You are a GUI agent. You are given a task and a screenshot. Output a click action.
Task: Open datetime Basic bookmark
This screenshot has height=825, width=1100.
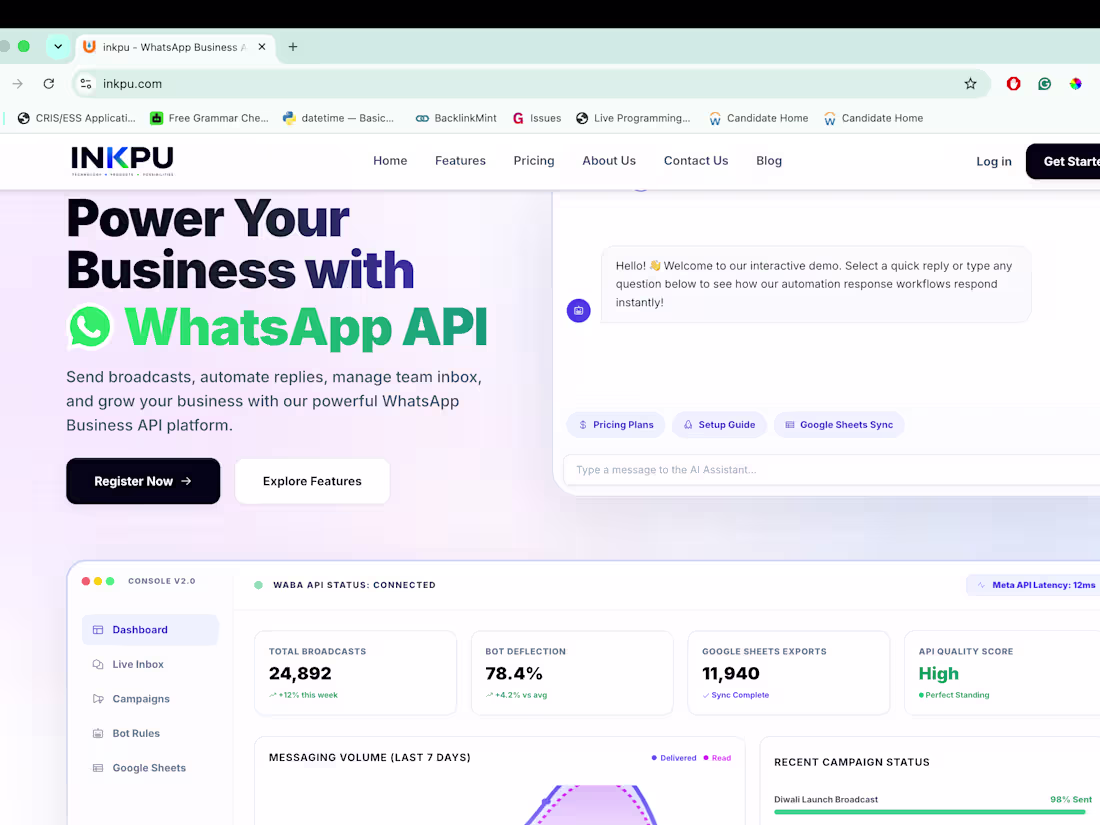pos(338,118)
